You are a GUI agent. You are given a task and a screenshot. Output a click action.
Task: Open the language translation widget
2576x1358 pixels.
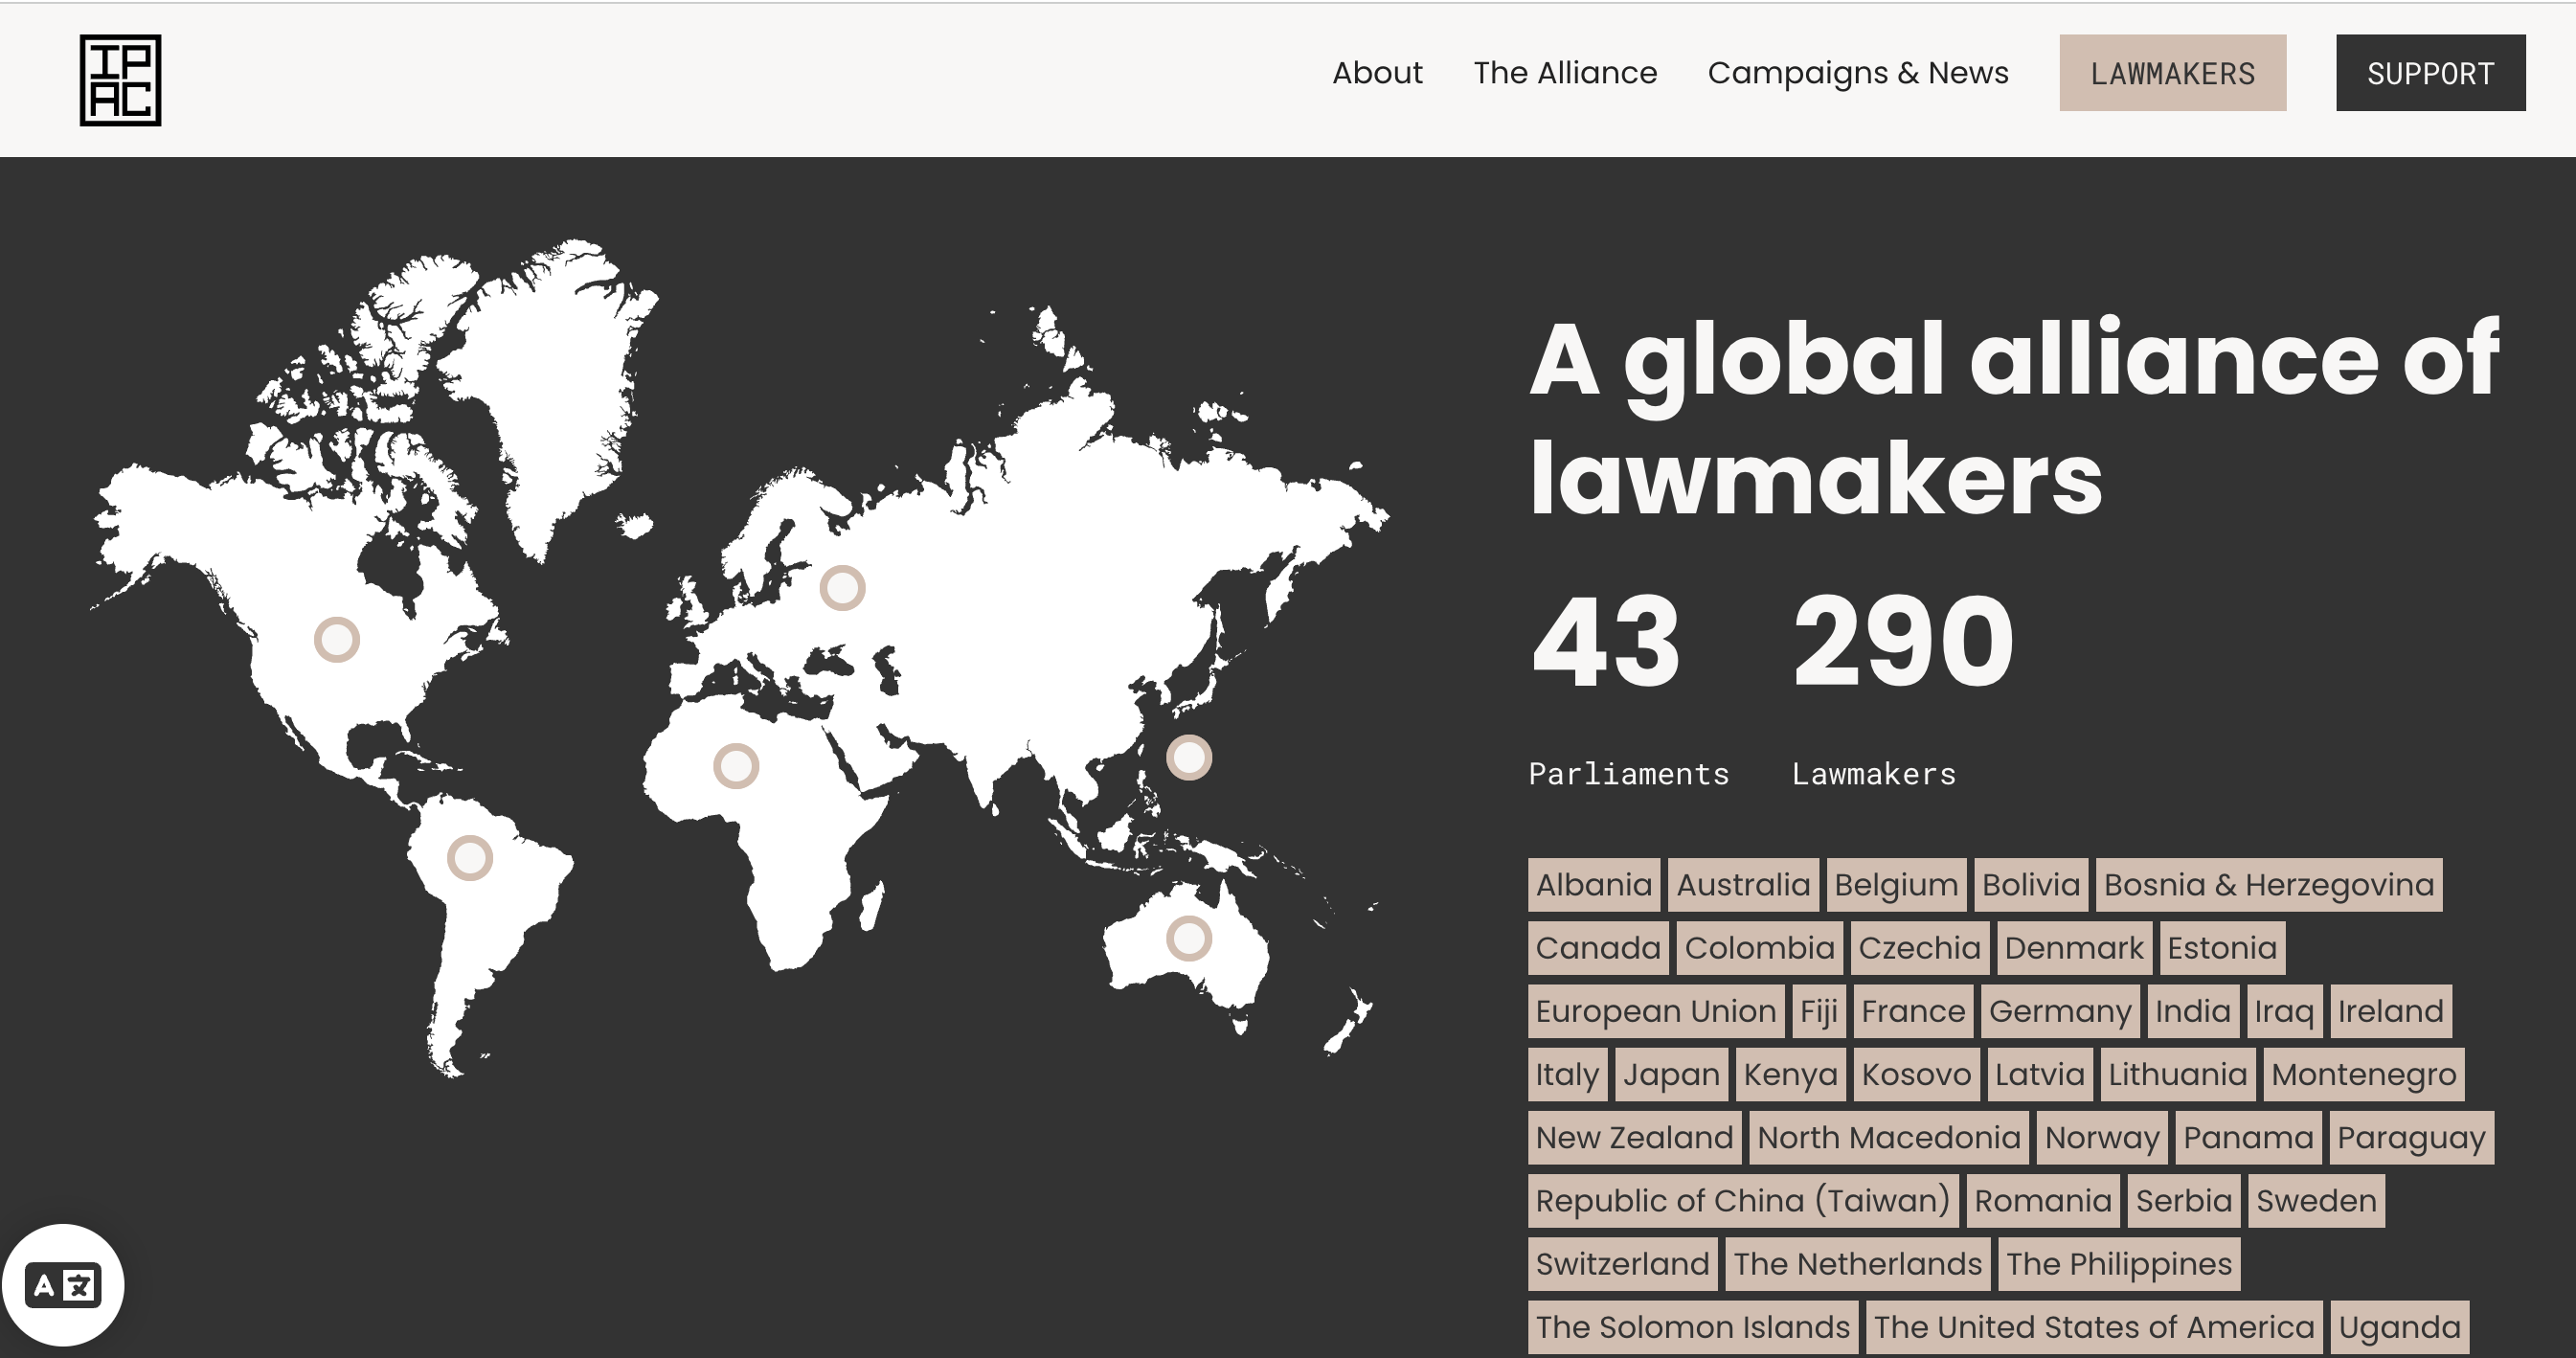63,1284
